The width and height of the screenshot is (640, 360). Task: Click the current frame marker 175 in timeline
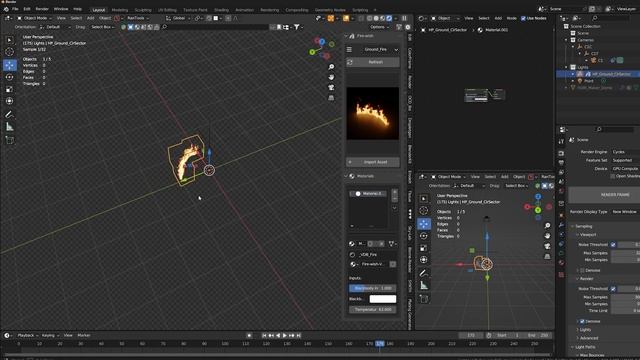click(380, 344)
